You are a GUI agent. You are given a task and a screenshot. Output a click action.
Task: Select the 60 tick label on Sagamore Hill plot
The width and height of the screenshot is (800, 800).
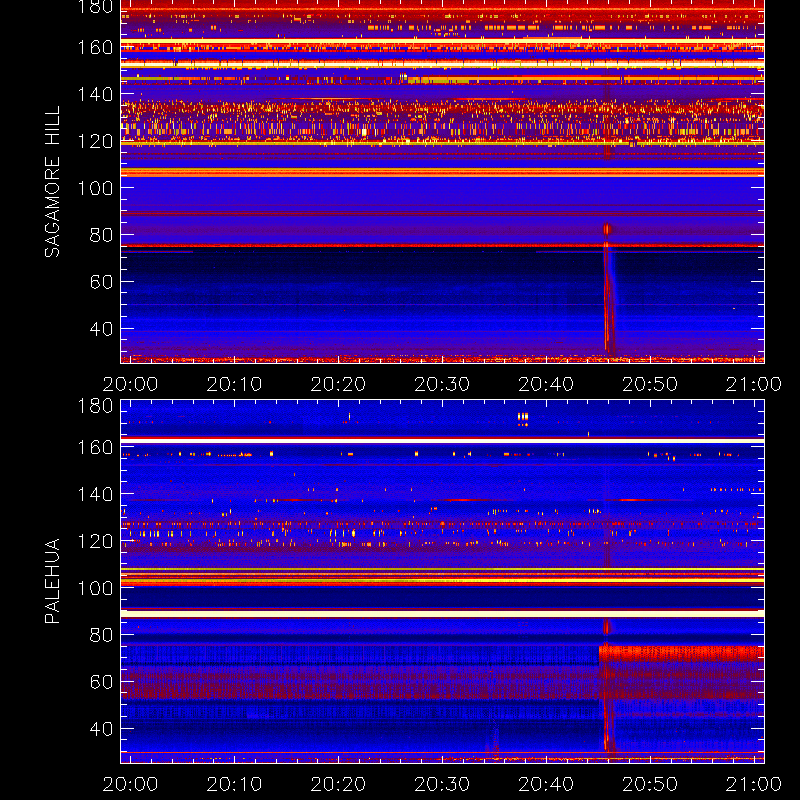click(101, 282)
